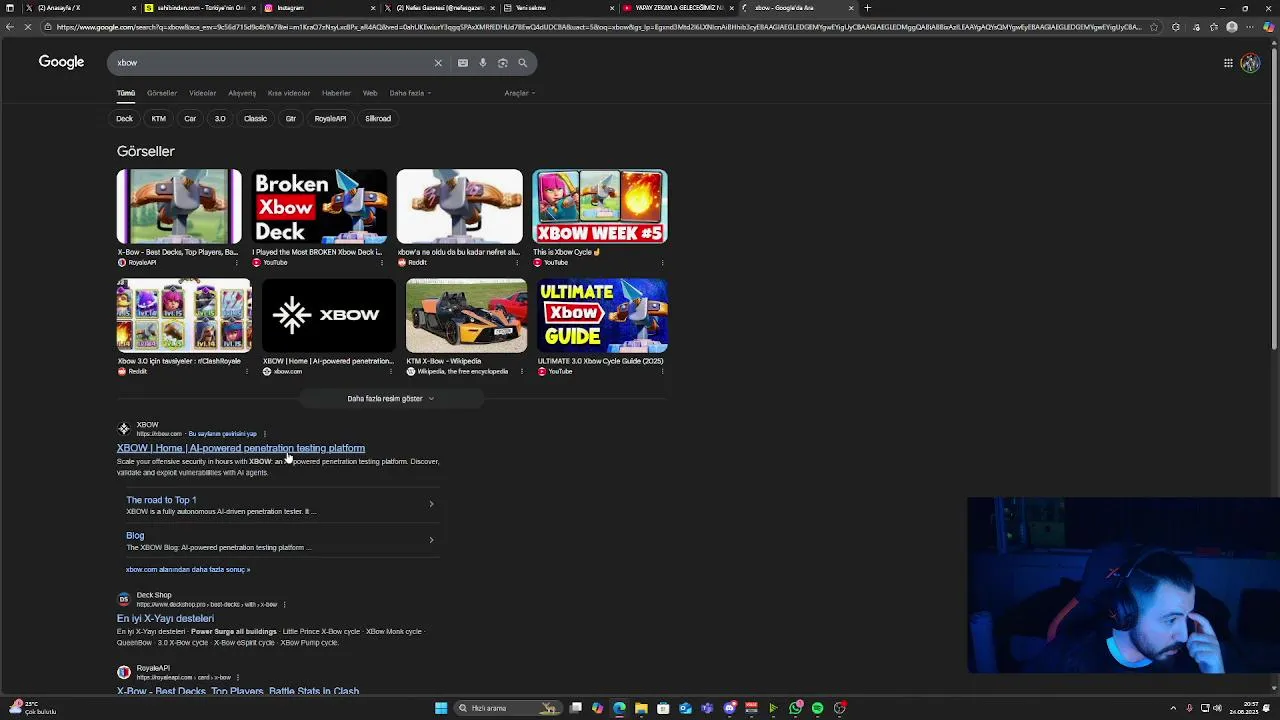
Task: Open the XBOW logo image from xbow.com
Action: pyautogui.click(x=329, y=316)
